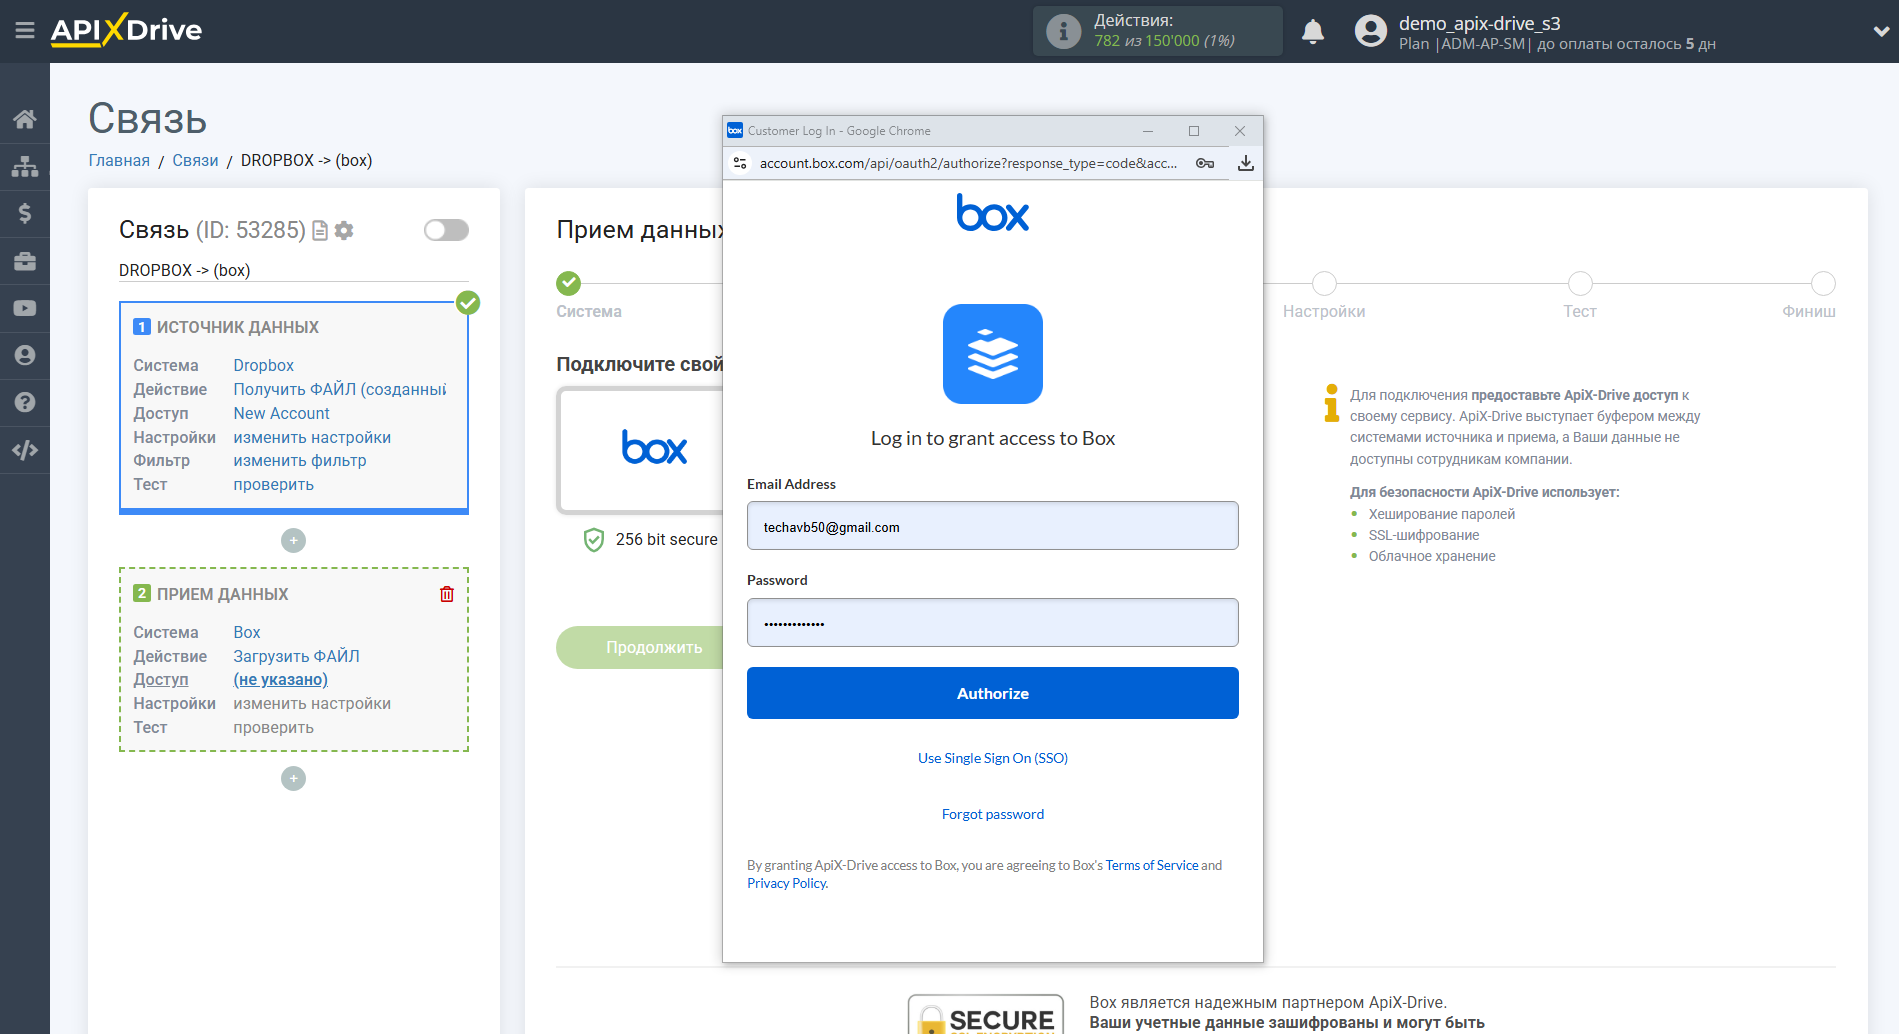1899x1034 pixels.
Task: Open the hamburger menu in the header
Action: (25, 31)
